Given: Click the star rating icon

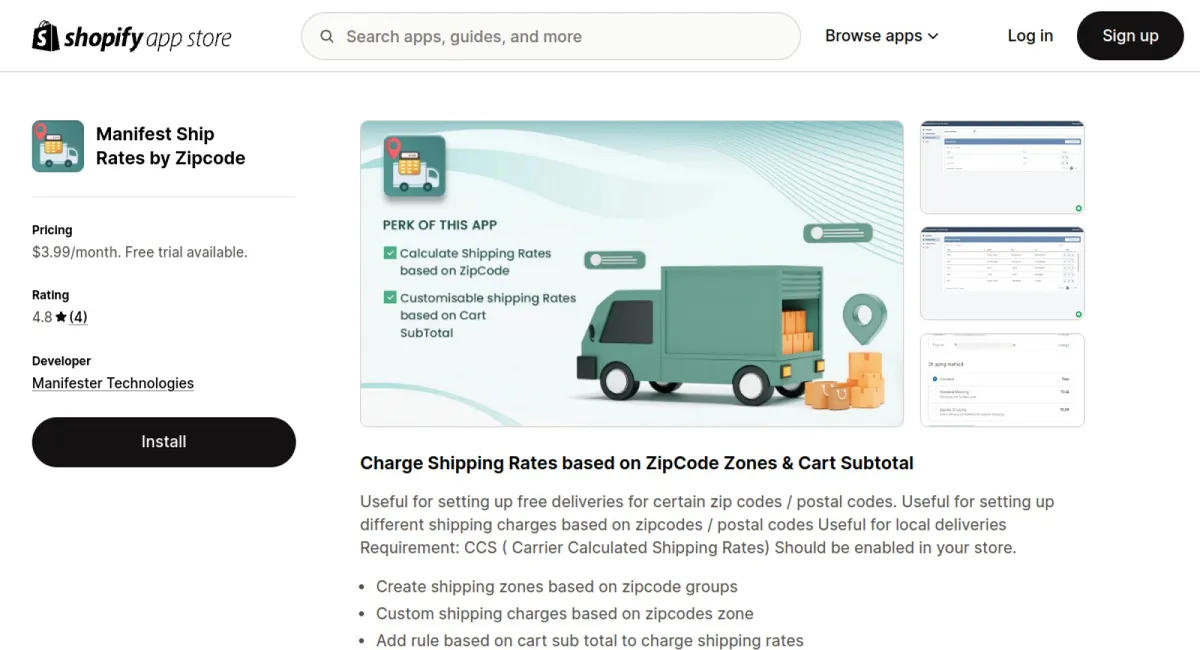Looking at the screenshot, I should tap(61, 317).
